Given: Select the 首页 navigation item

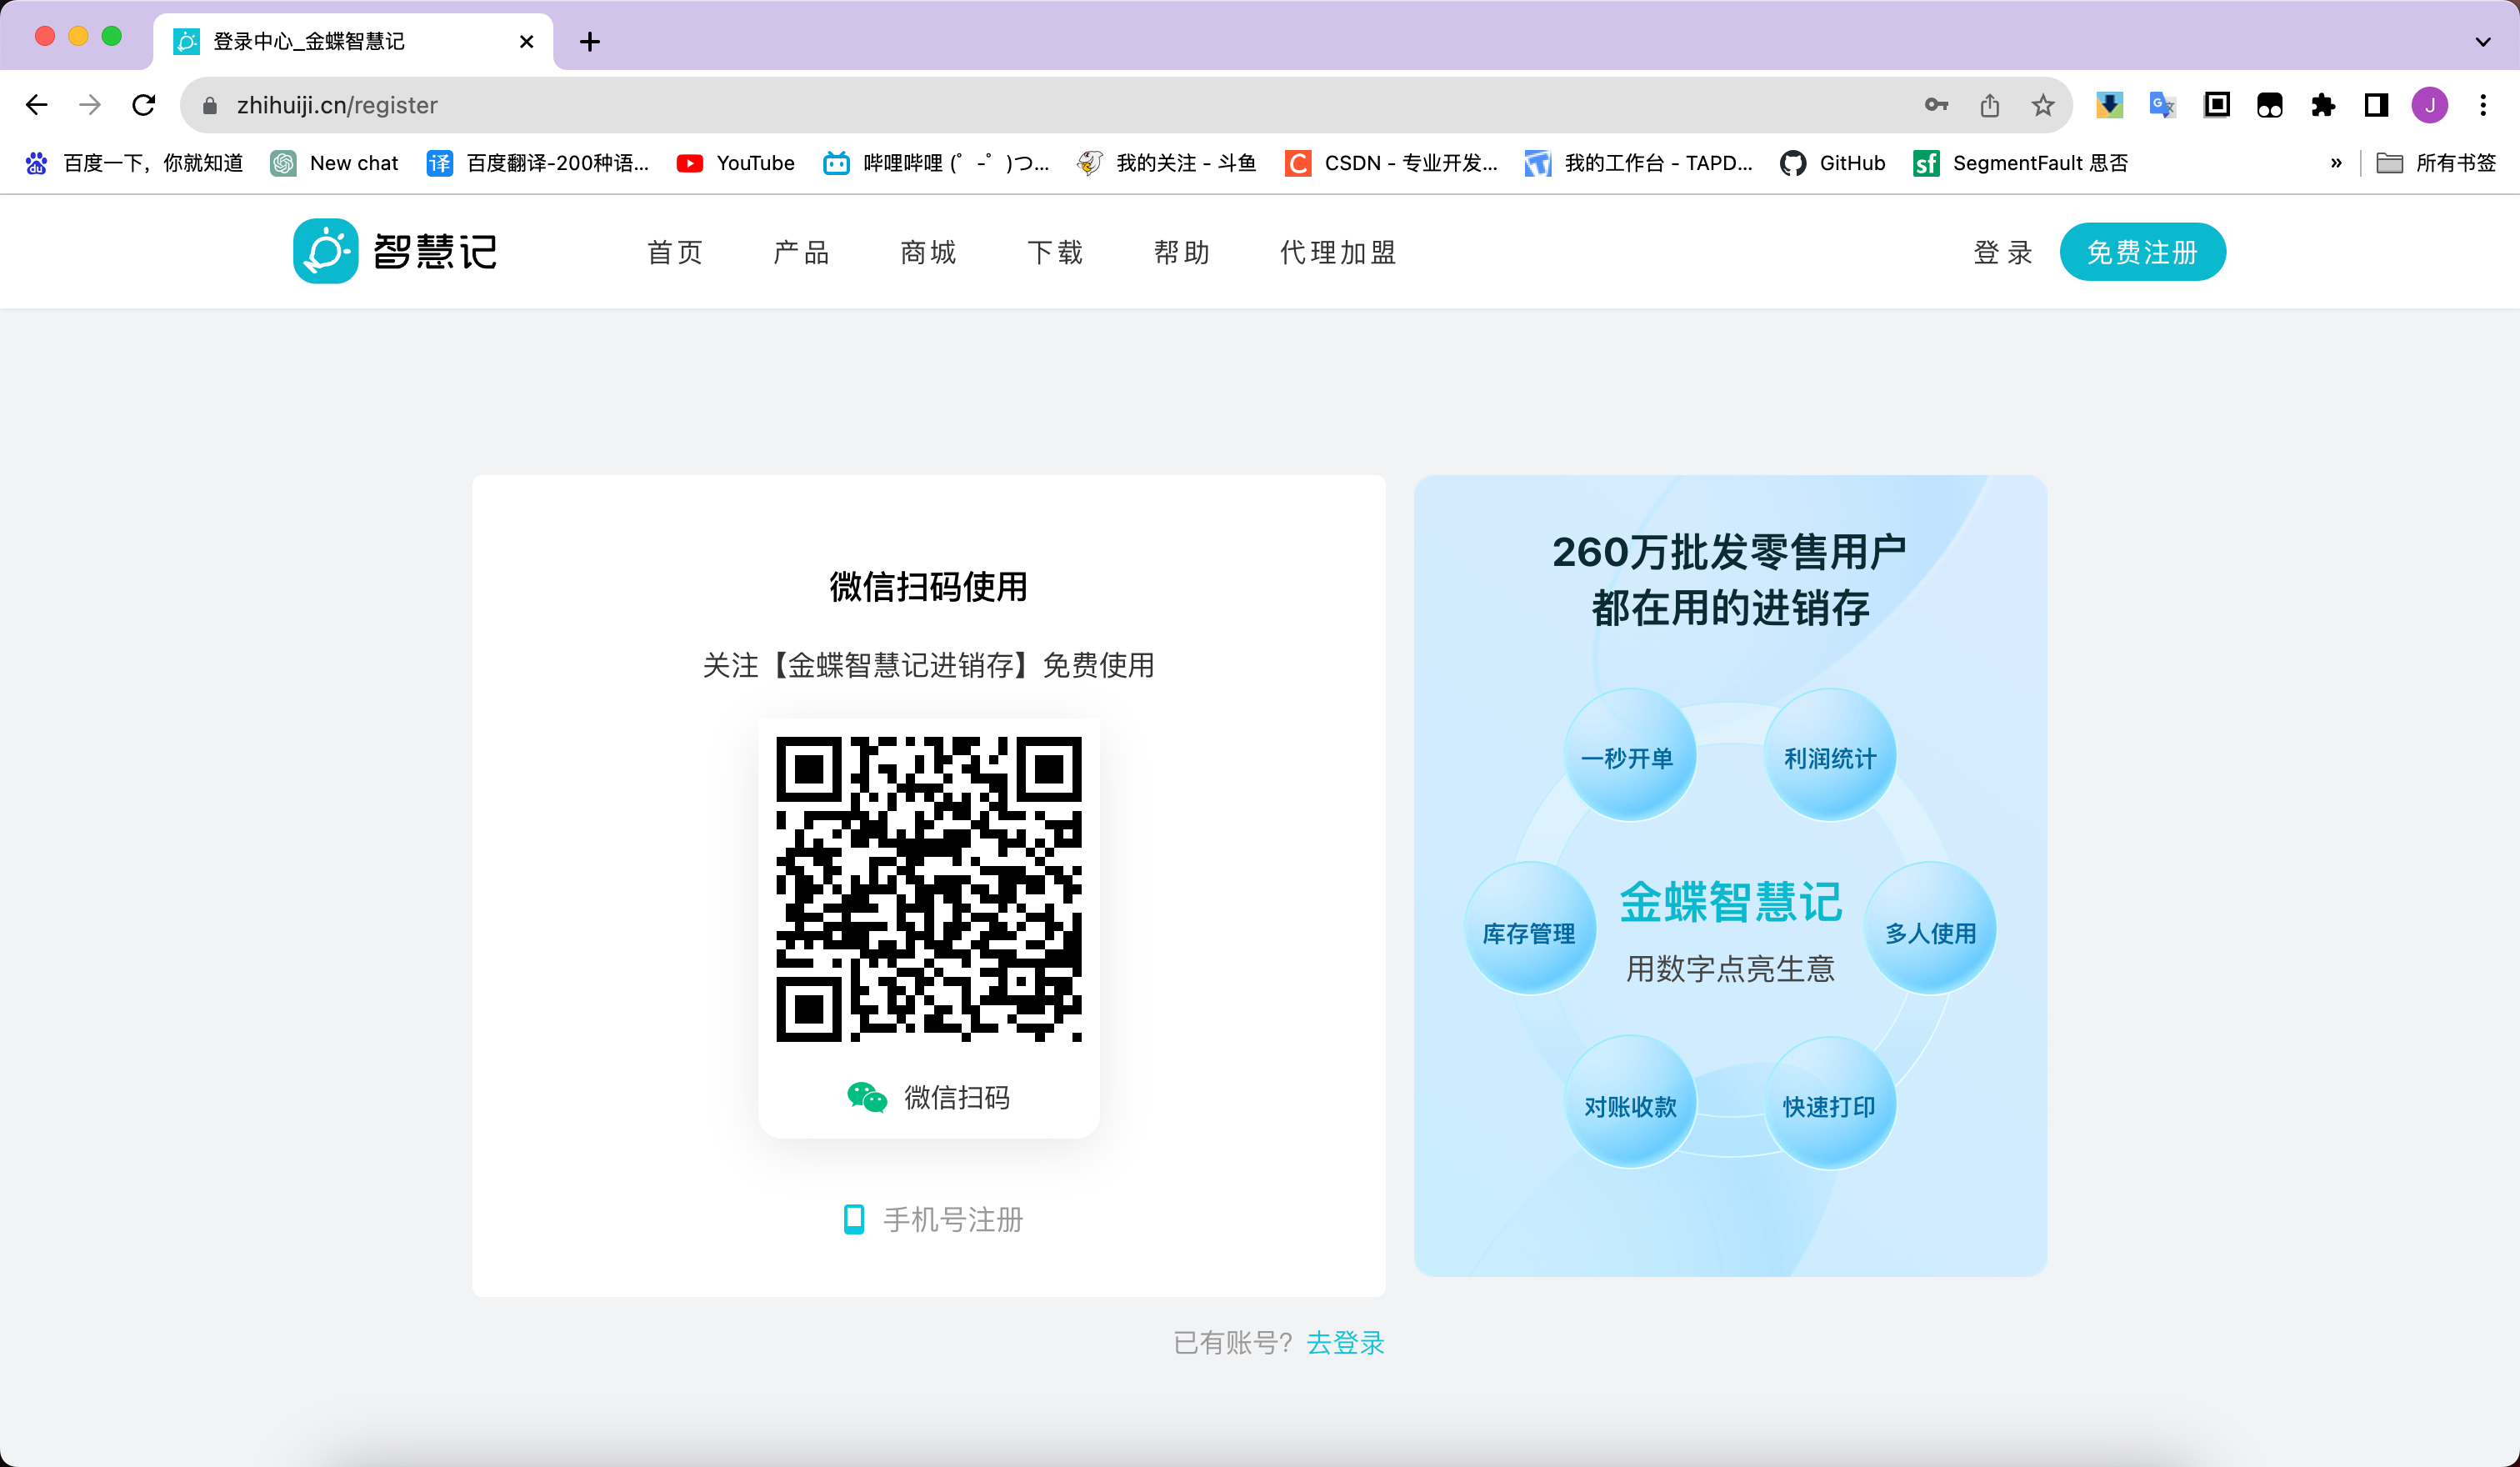Looking at the screenshot, I should (x=675, y=252).
